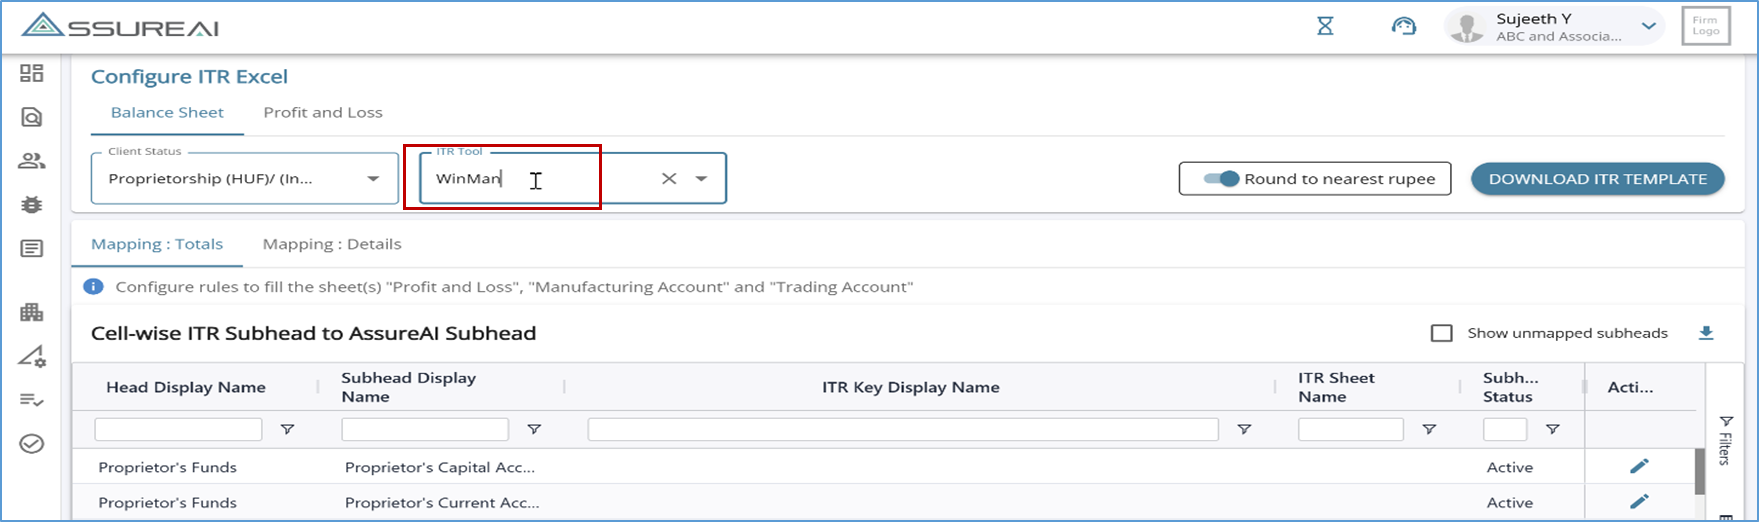Click the bug icon in left sidebar
This screenshot has height=522, width=1759.
[x=32, y=204]
